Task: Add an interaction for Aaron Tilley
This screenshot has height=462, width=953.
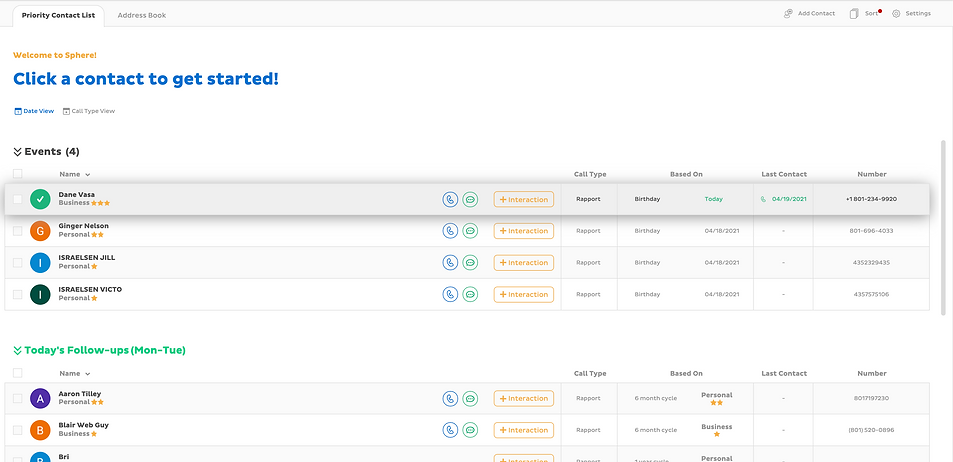Action: point(523,399)
